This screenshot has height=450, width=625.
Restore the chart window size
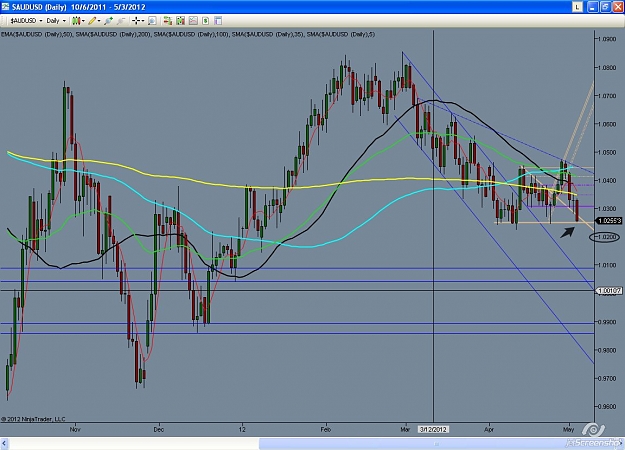tap(605, 7)
